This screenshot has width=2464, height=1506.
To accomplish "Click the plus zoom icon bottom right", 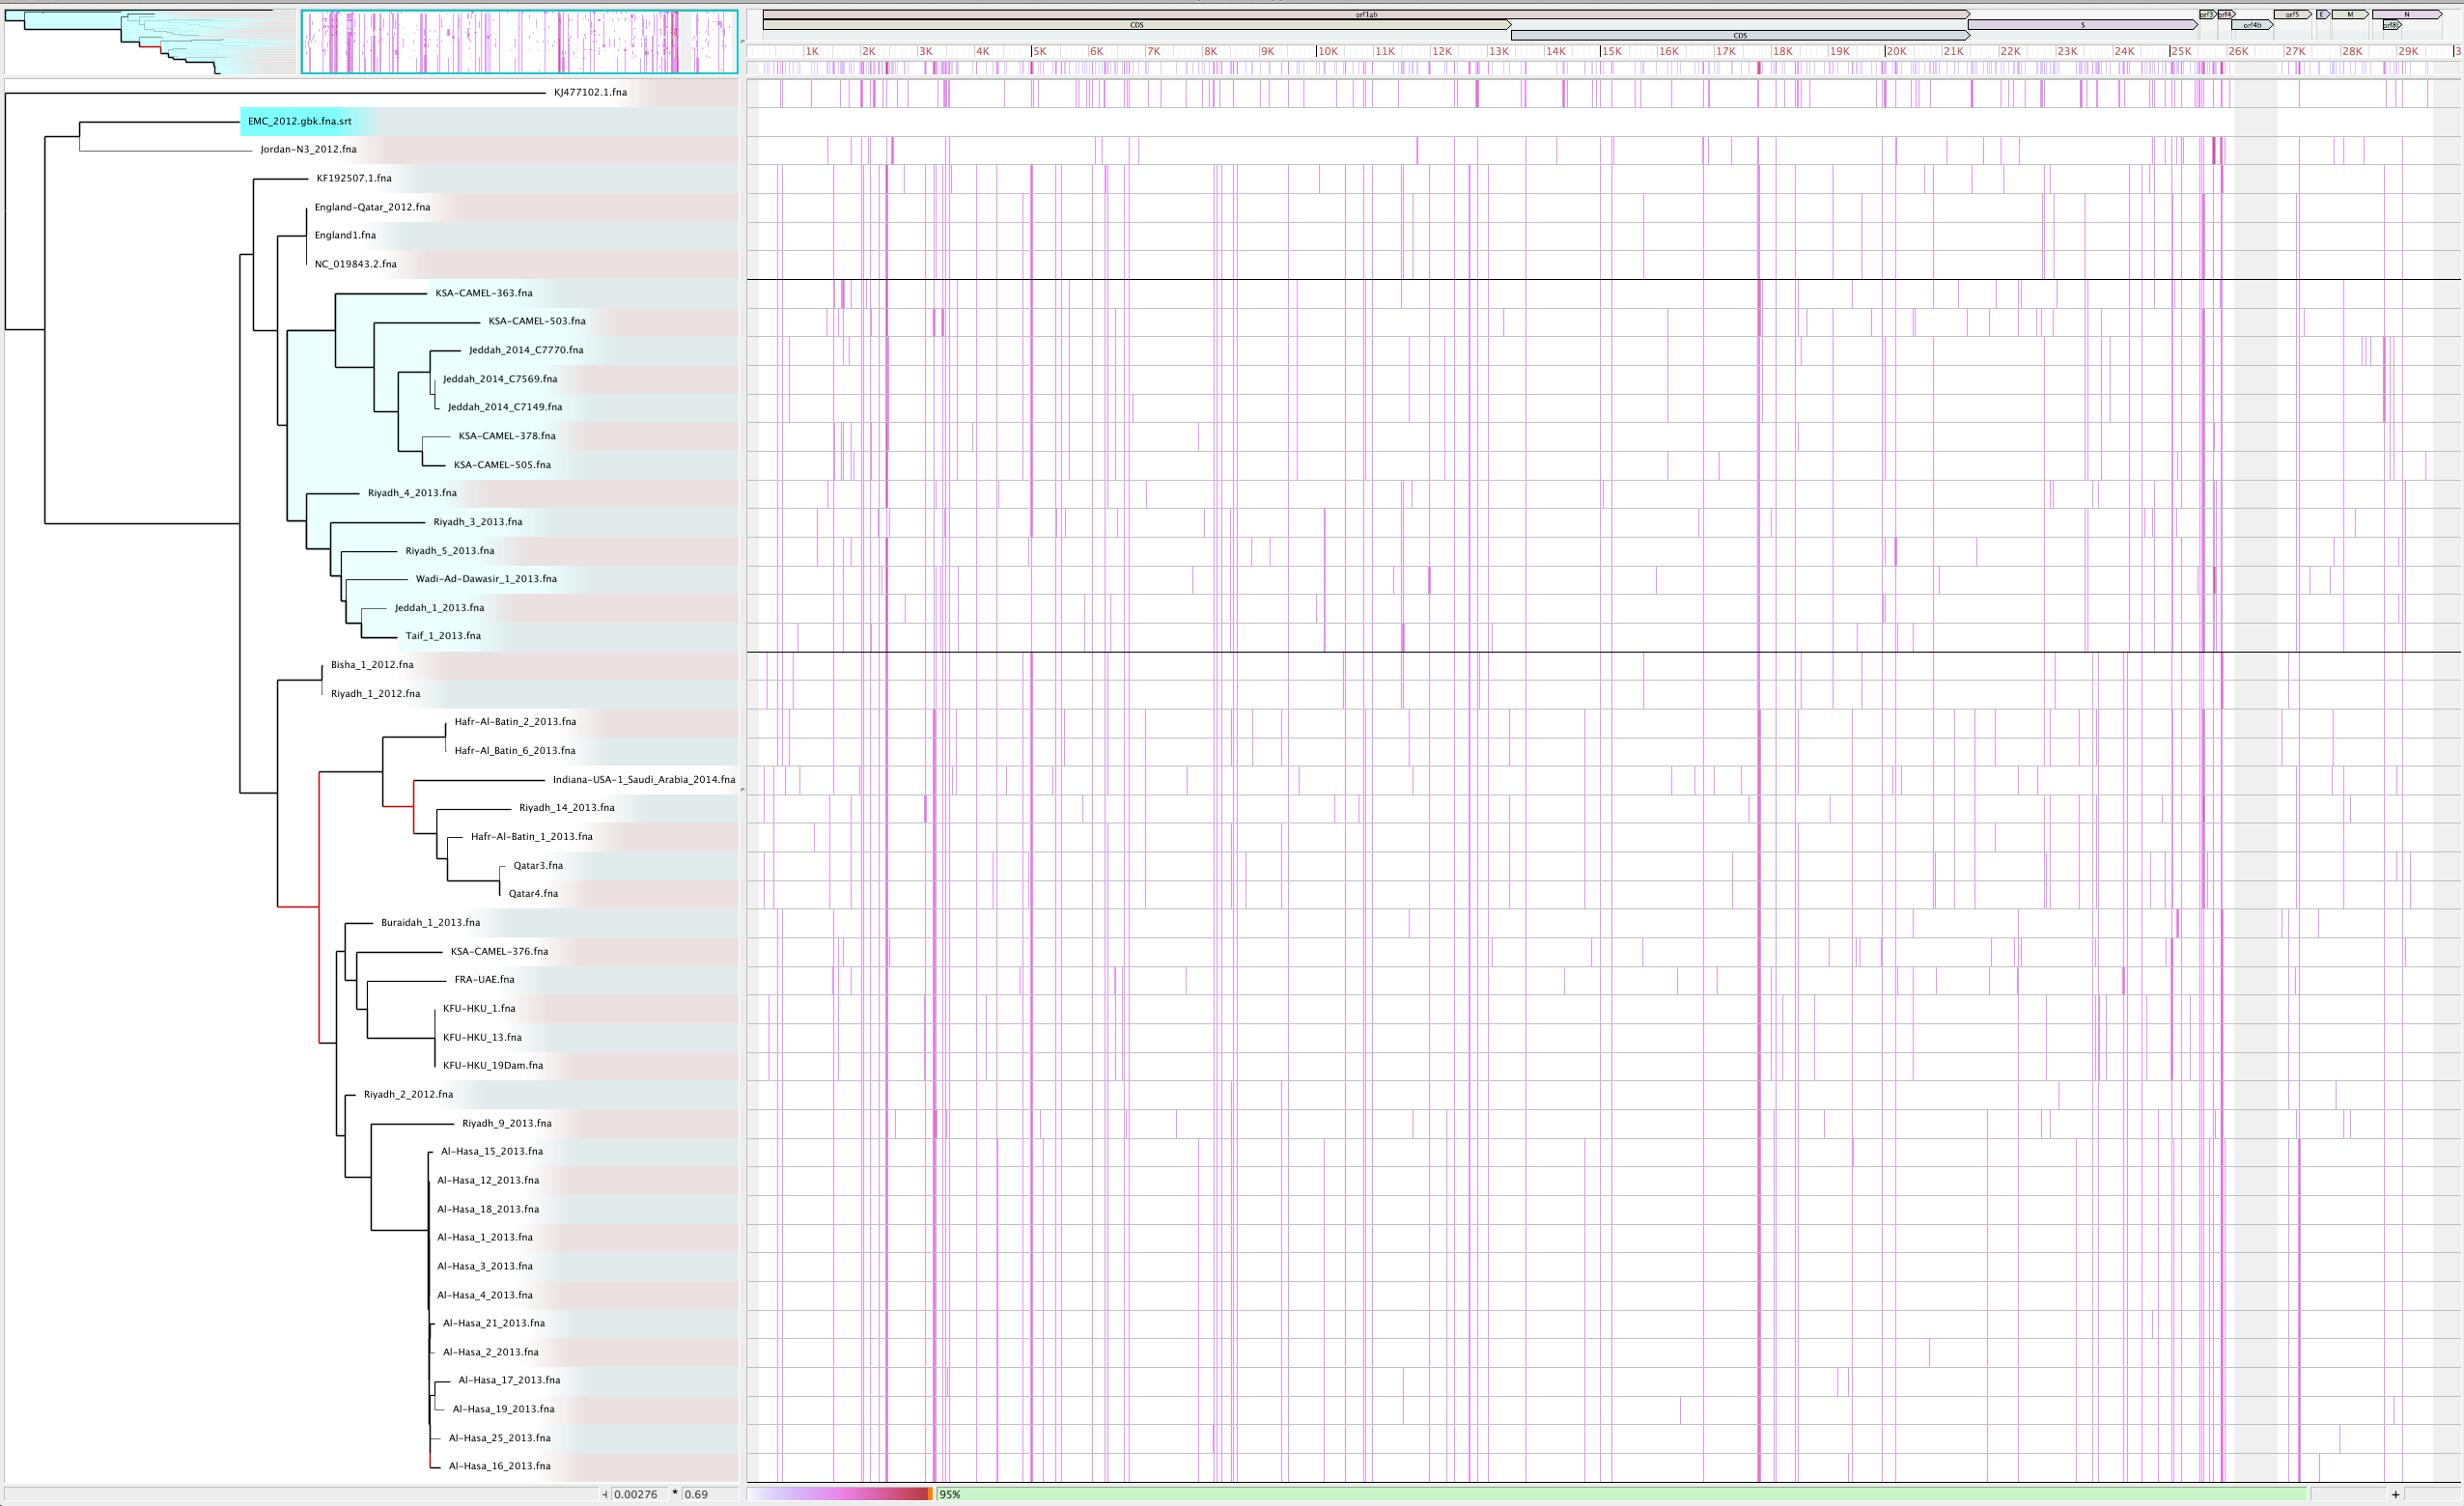I will click(2395, 1494).
